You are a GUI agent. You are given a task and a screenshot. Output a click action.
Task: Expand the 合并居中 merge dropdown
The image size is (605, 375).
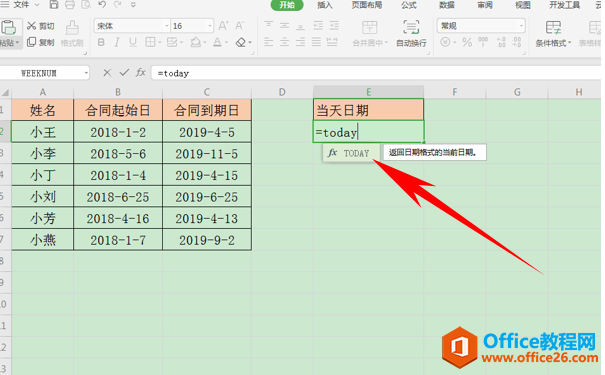coord(386,43)
